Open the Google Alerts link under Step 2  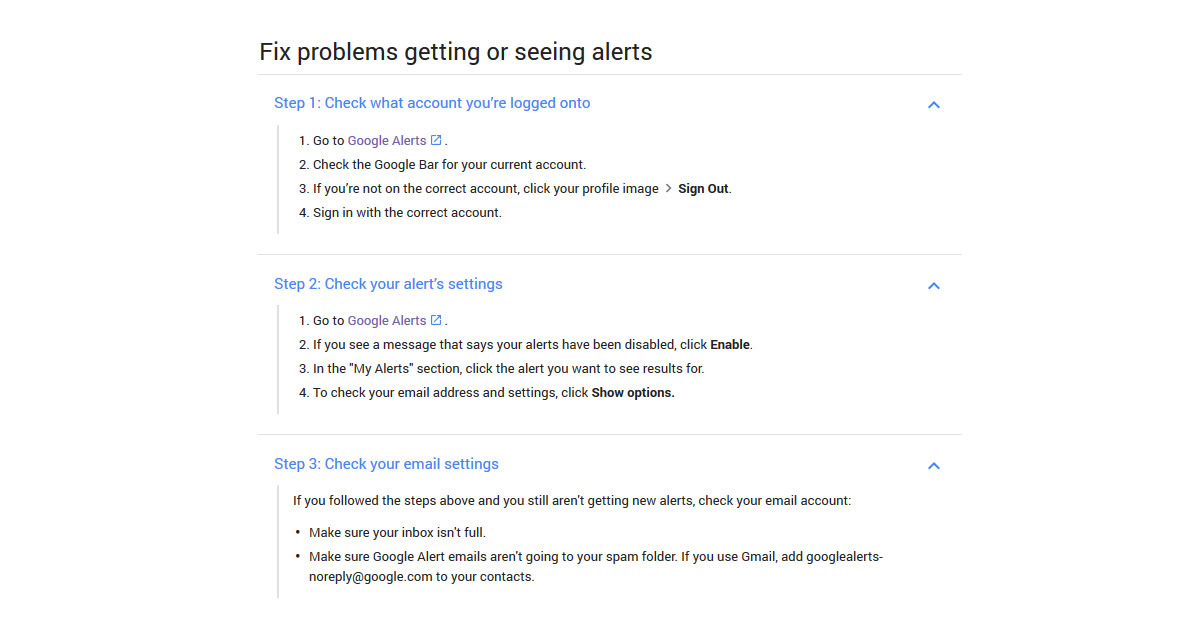(x=387, y=321)
